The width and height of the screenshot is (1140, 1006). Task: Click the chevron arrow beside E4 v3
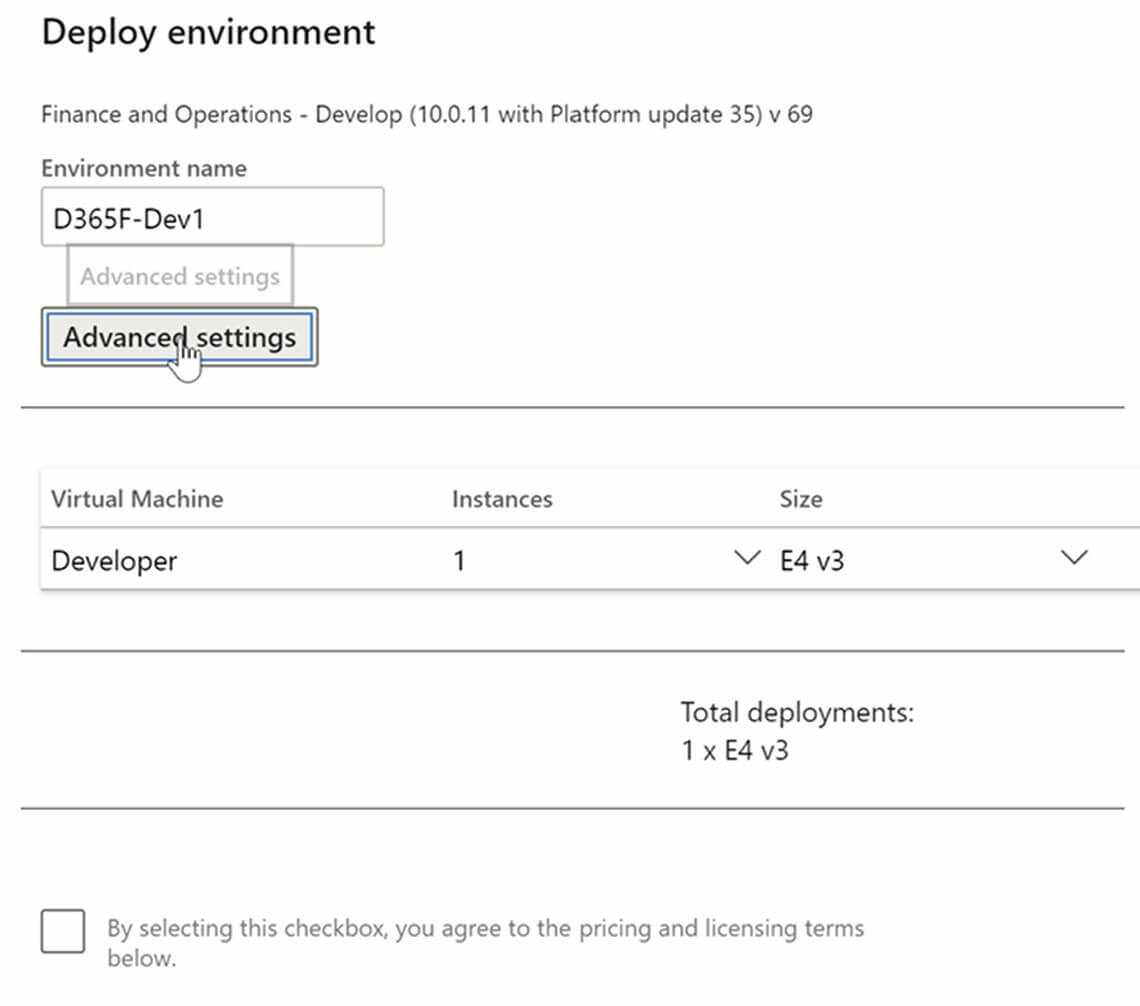coord(1073,558)
